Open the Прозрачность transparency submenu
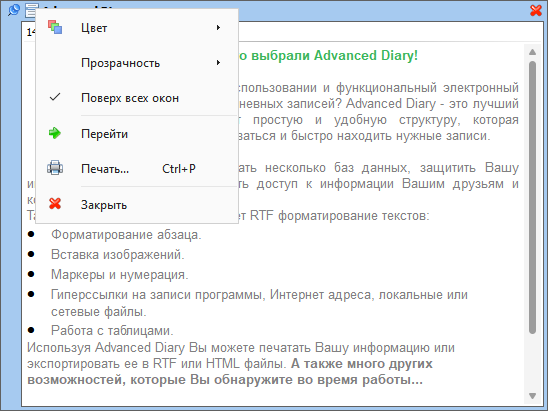This screenshot has height=411, width=548. tap(137, 63)
